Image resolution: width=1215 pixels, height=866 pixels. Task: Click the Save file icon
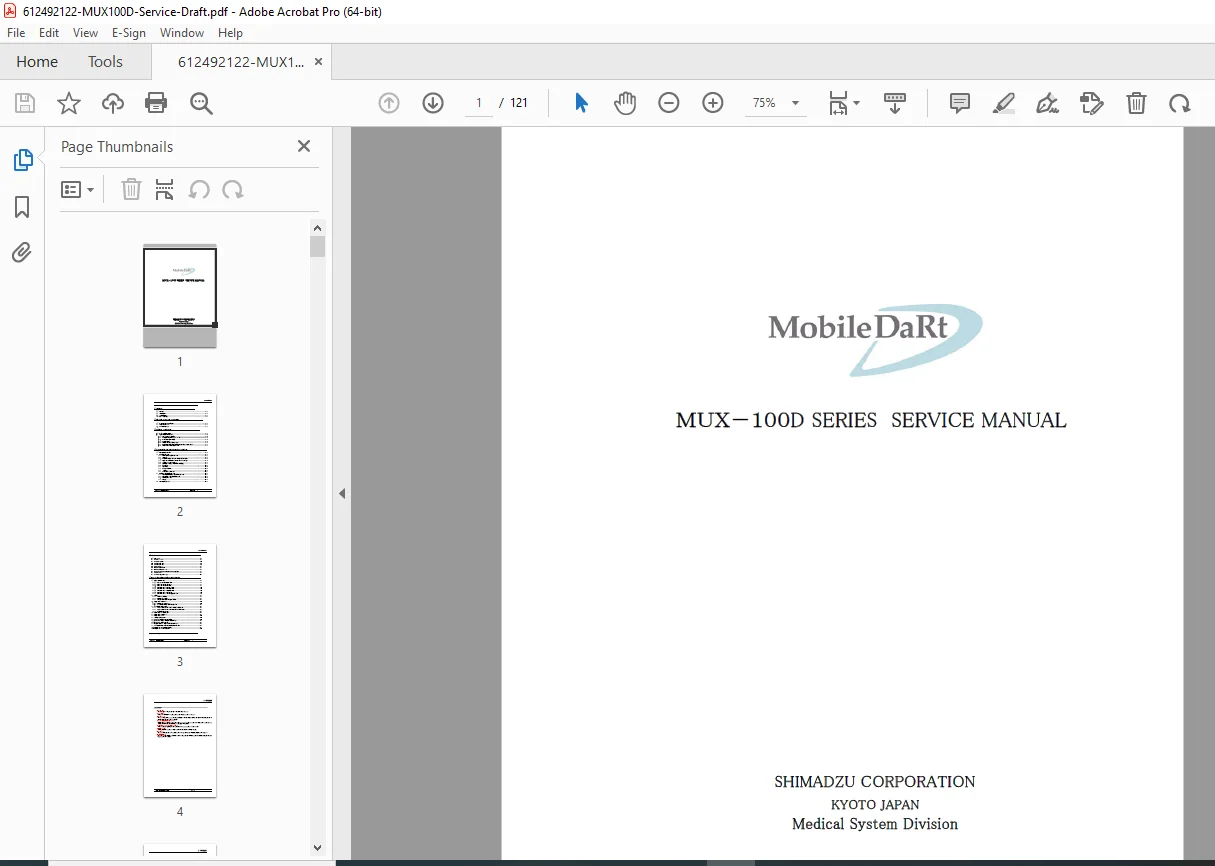(25, 103)
